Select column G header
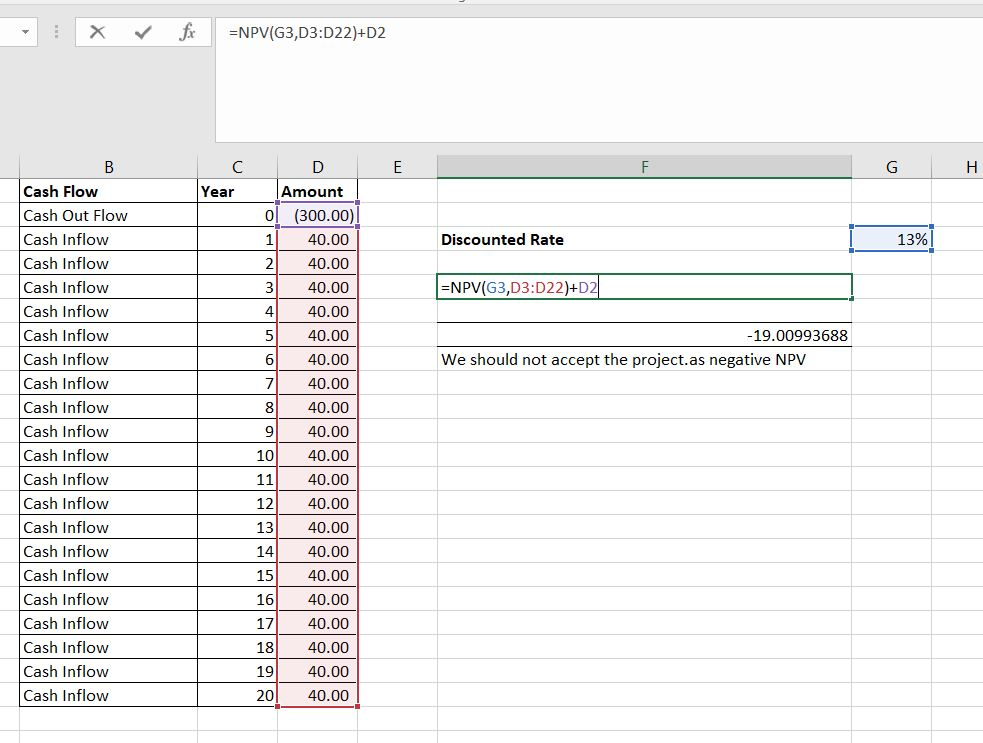 [891, 167]
